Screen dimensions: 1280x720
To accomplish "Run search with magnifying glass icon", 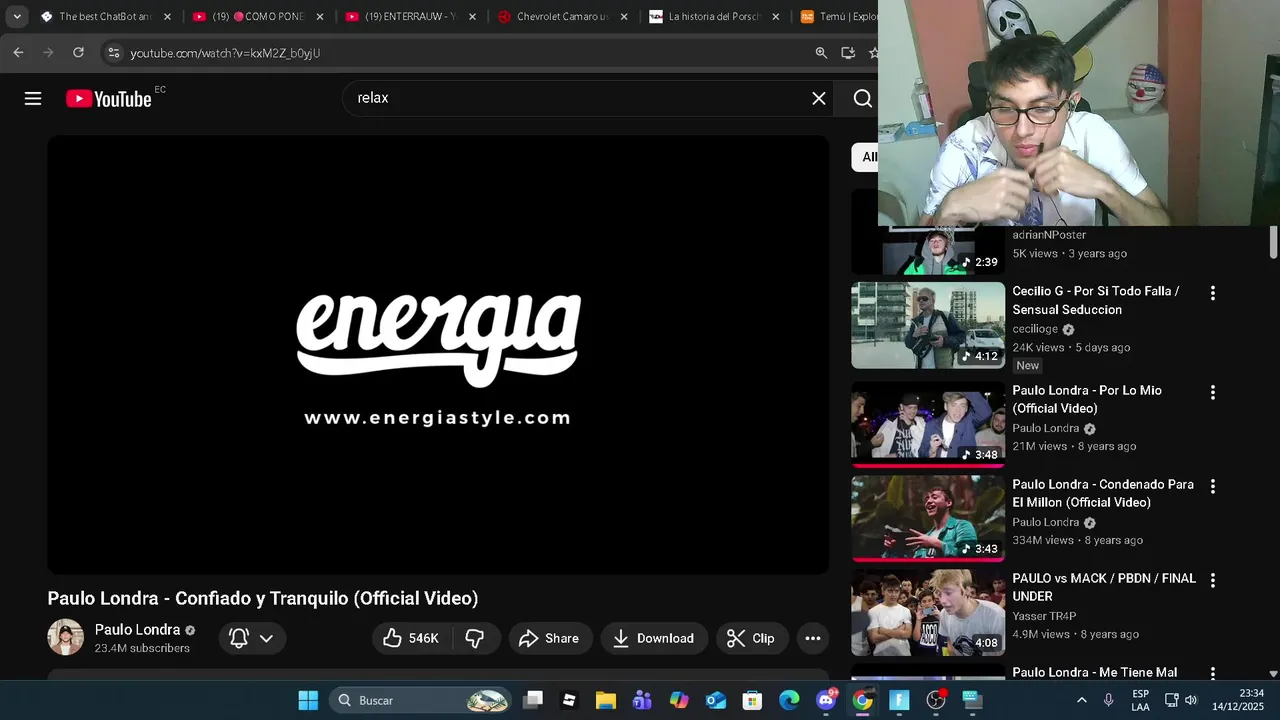I will [x=862, y=98].
